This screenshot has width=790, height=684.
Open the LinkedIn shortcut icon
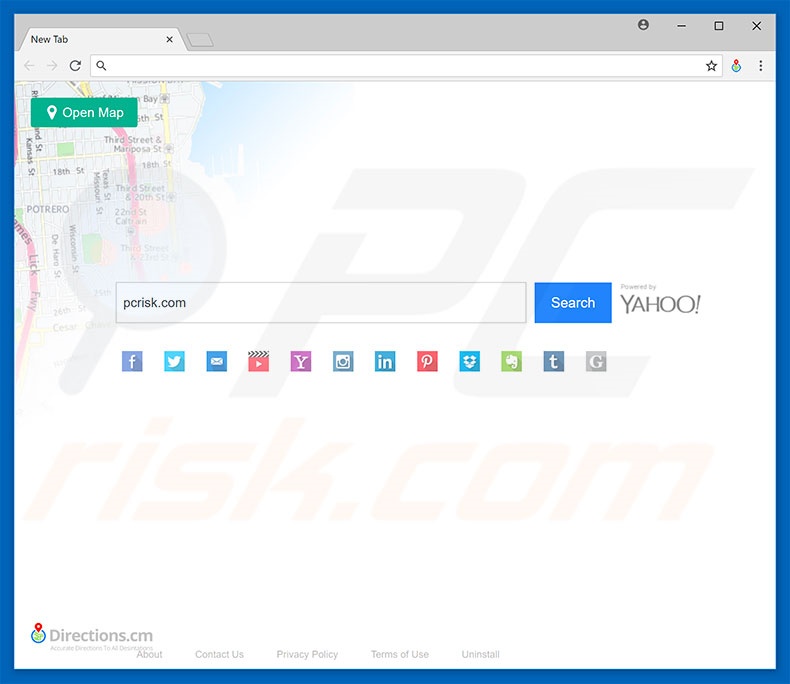[385, 362]
